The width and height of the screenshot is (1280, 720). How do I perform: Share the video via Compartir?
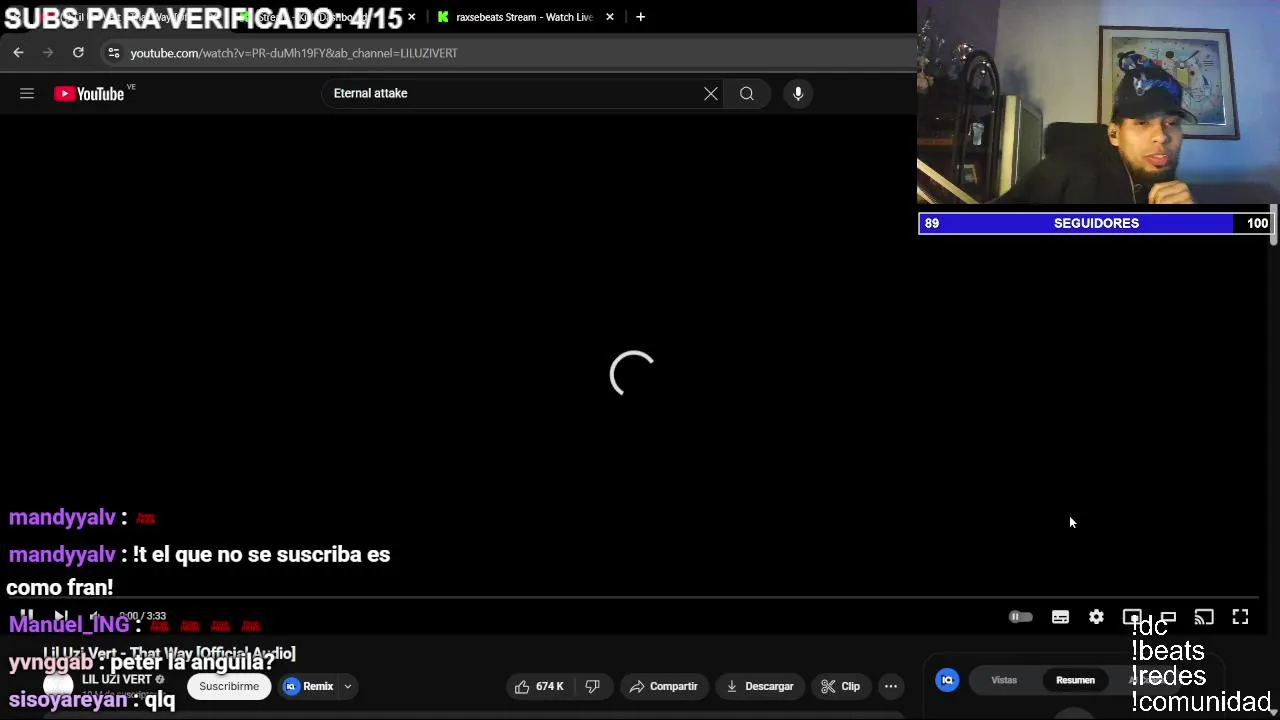663,686
